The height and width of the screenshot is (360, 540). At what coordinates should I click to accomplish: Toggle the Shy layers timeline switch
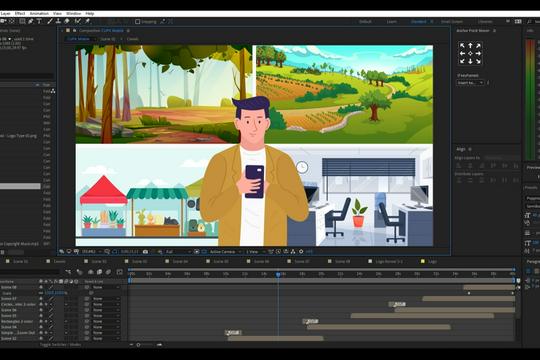pos(91,272)
